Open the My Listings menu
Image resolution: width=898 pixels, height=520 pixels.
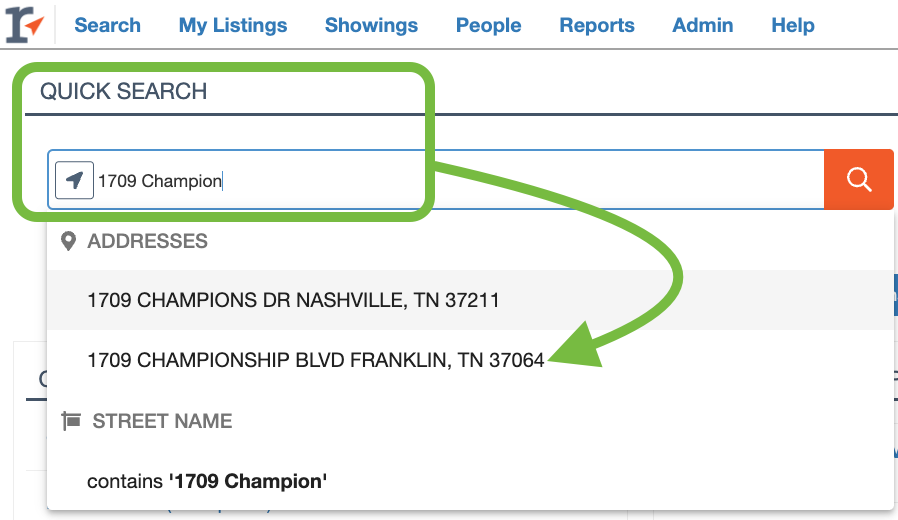233,25
